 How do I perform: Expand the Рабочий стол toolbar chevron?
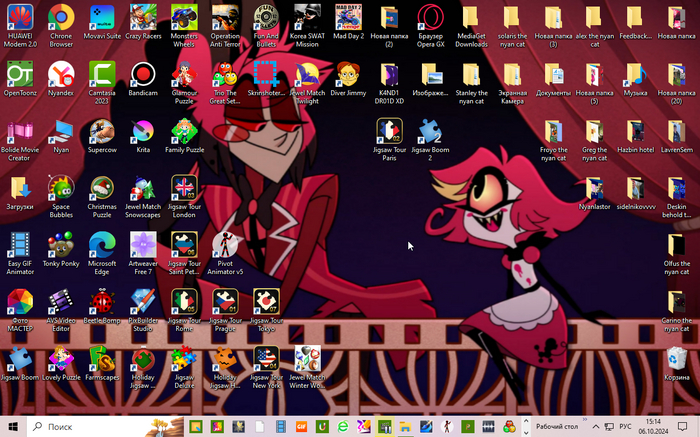tap(584, 420)
